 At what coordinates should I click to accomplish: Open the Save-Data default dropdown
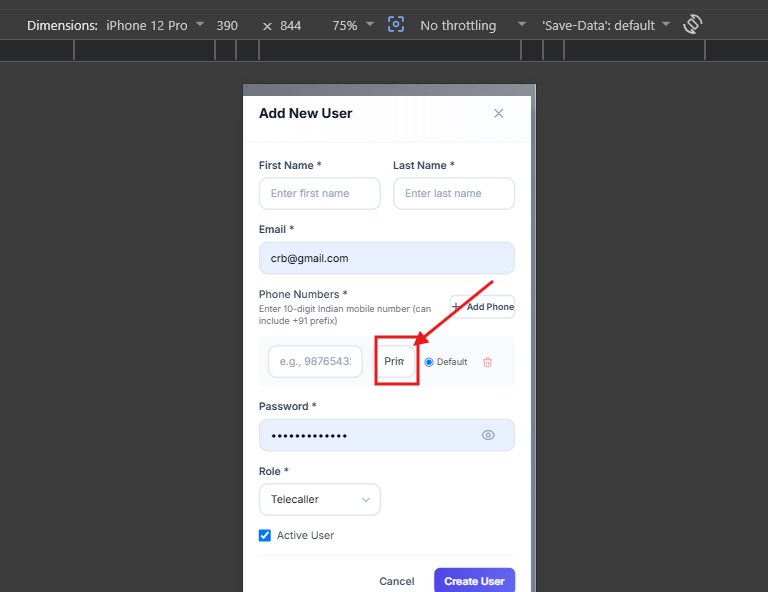[x=605, y=25]
